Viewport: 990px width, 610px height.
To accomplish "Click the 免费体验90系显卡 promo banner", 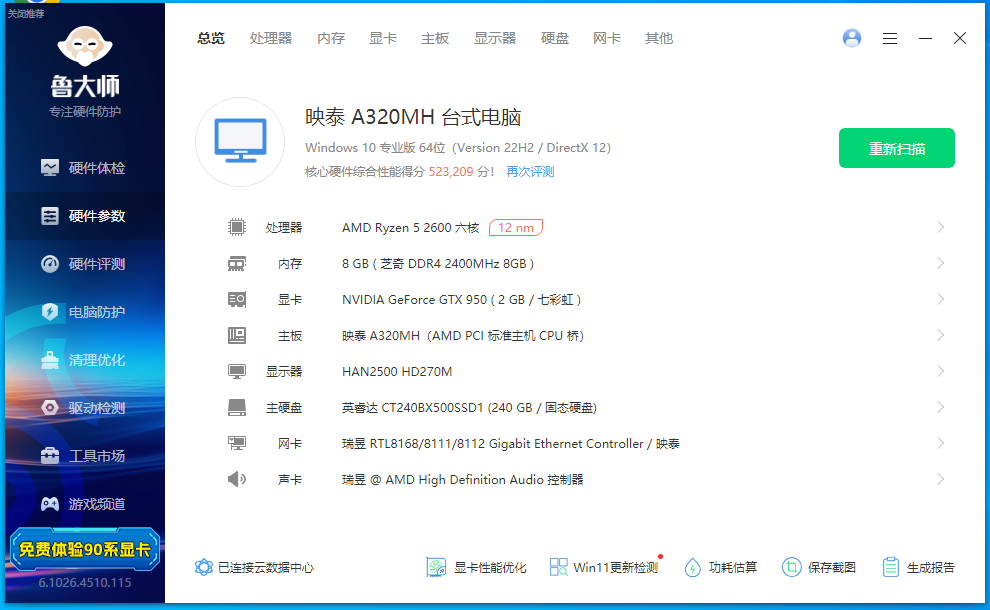I will coord(85,549).
